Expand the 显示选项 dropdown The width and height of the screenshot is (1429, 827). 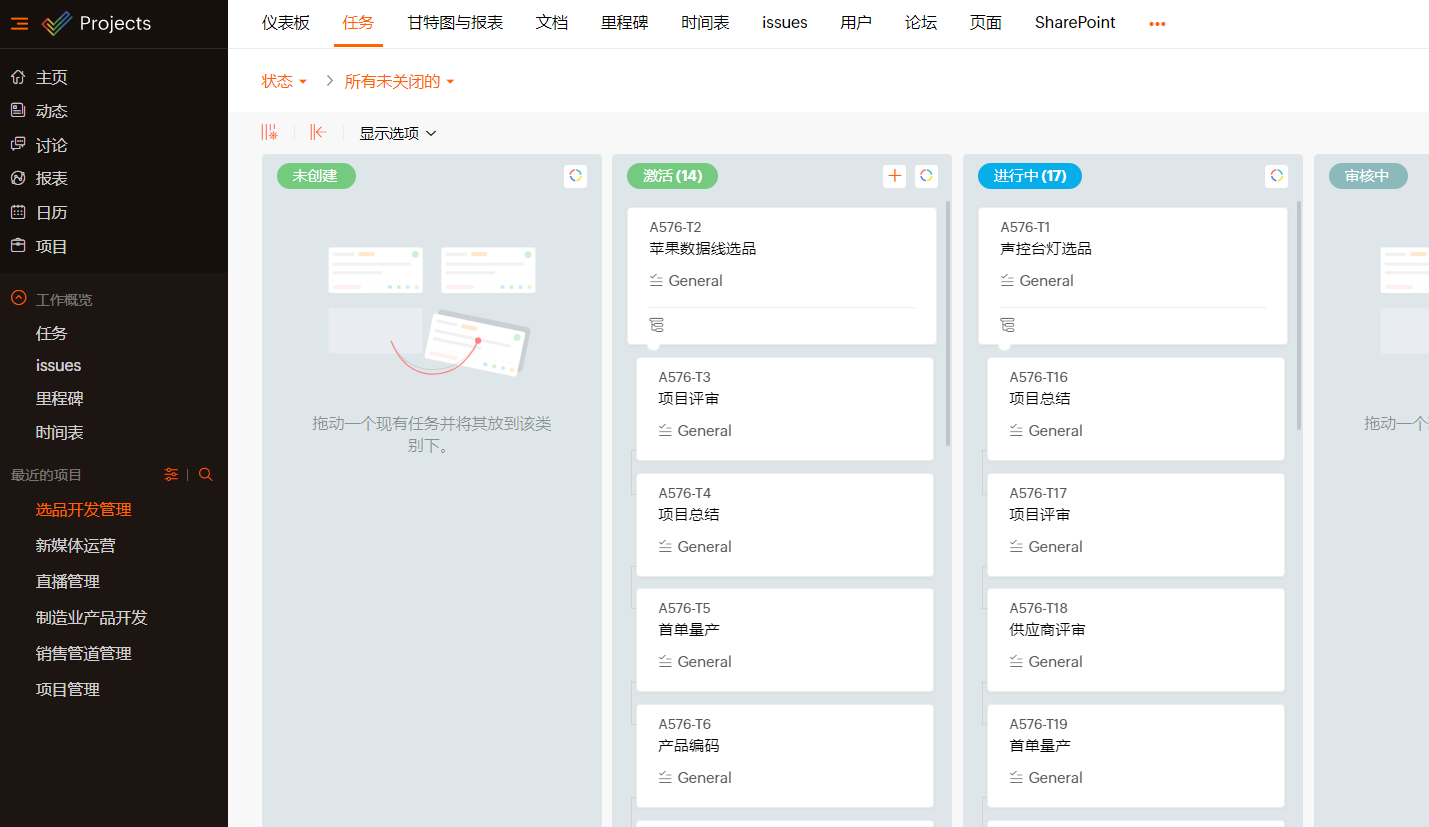coord(398,133)
